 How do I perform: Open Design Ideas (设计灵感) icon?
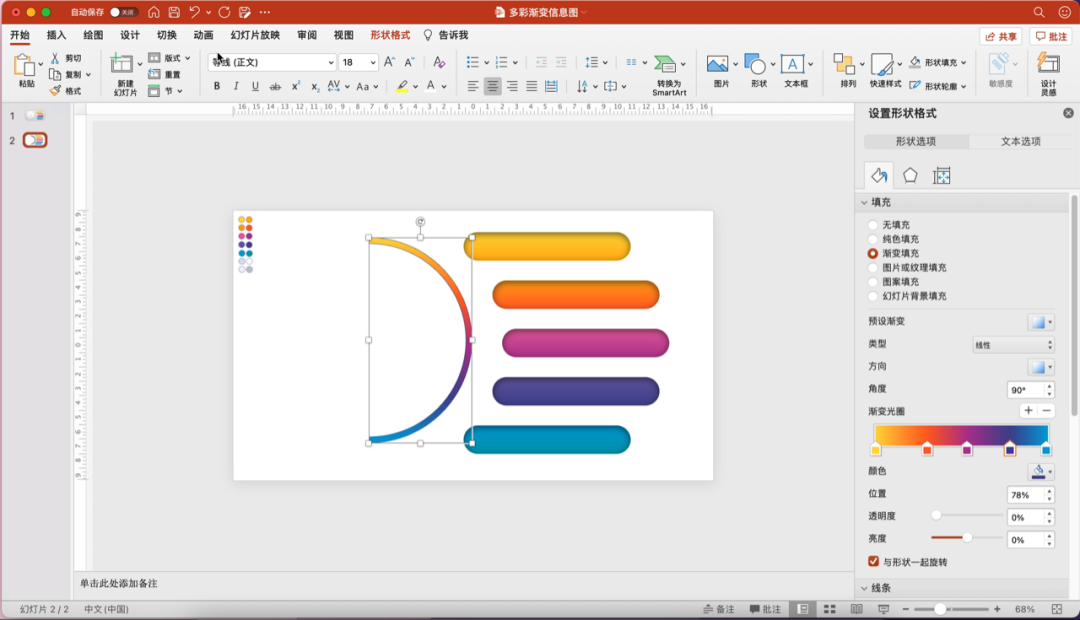(1047, 66)
